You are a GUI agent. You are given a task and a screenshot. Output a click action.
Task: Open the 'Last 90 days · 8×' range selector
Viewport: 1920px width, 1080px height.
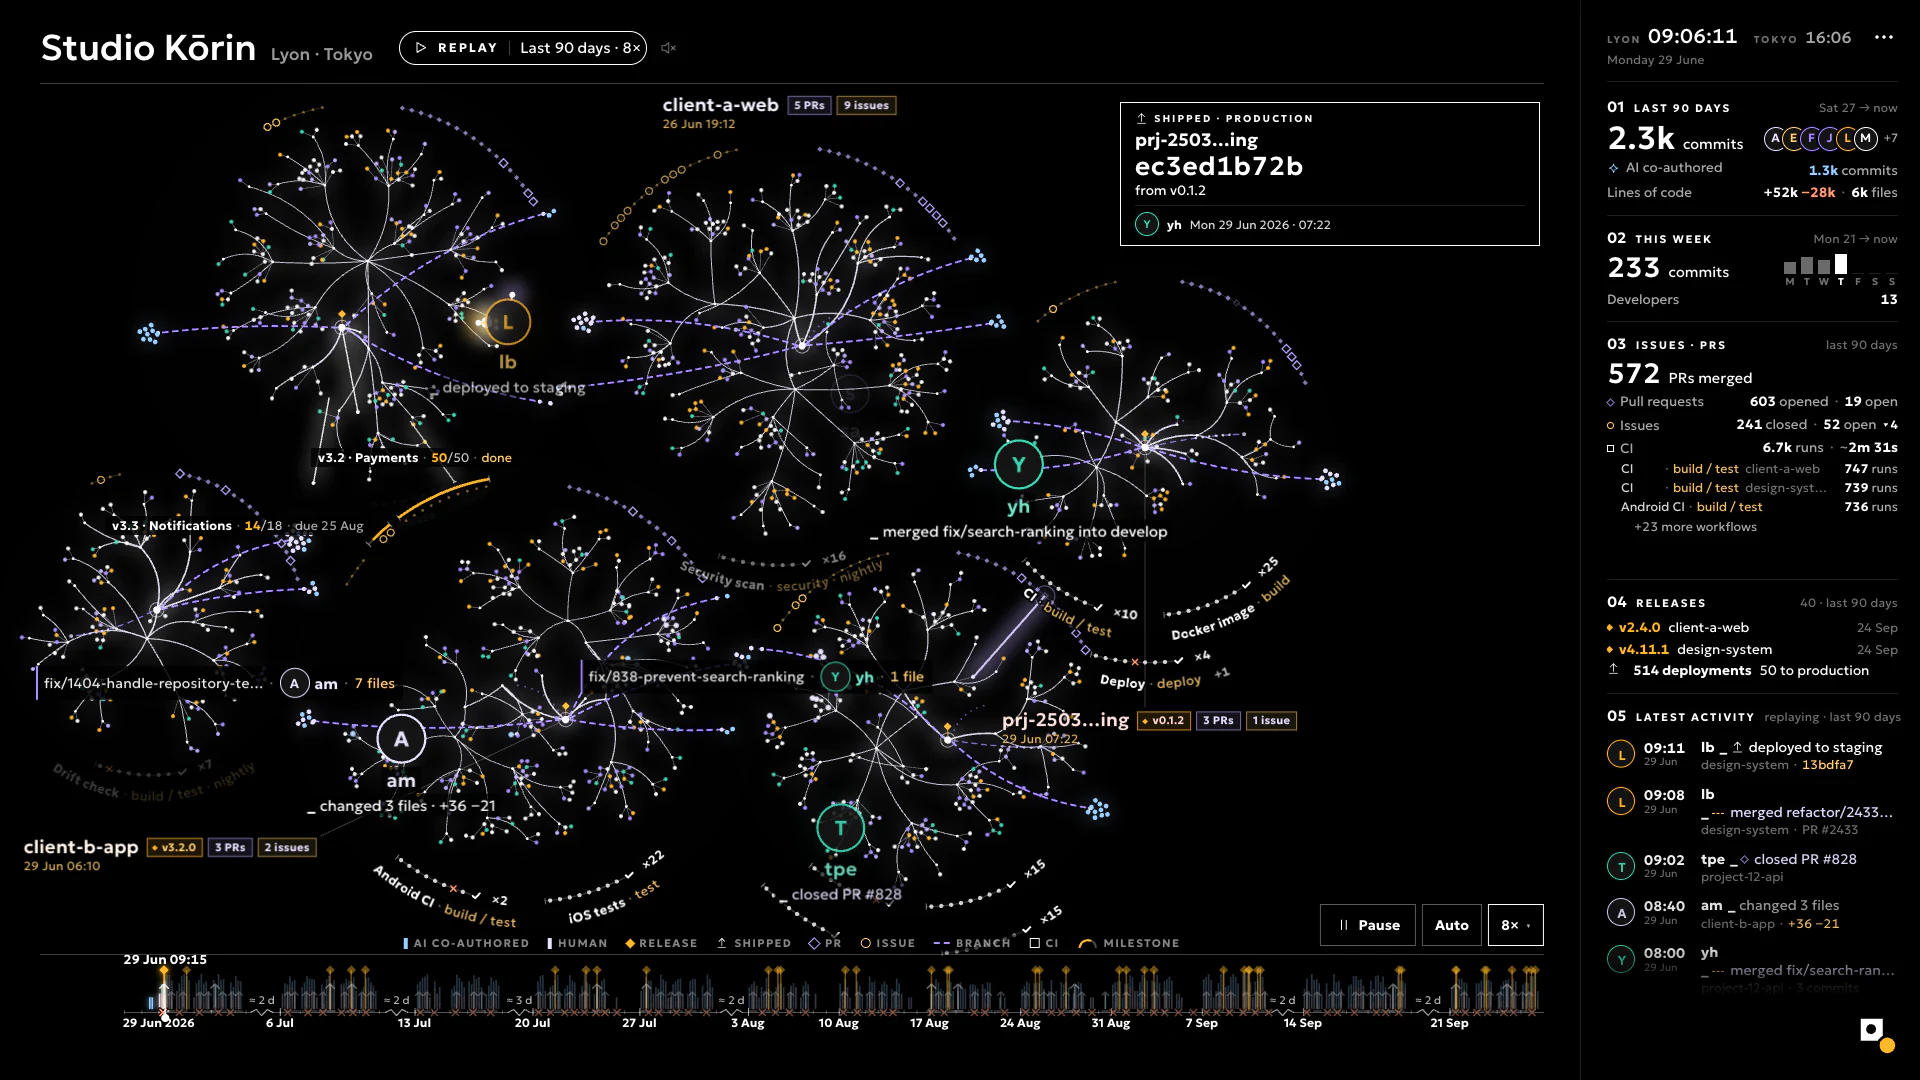pyautogui.click(x=580, y=48)
